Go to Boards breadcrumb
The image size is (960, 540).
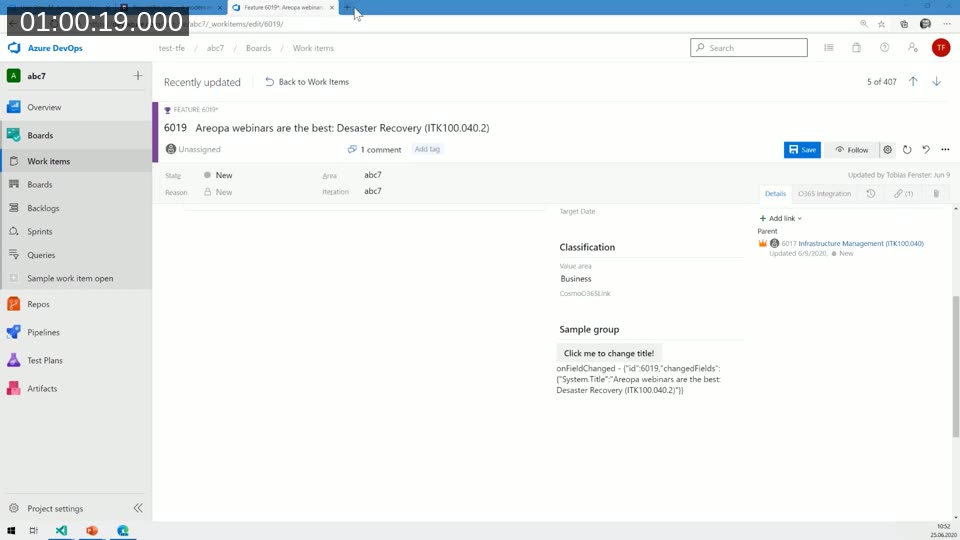(x=258, y=48)
